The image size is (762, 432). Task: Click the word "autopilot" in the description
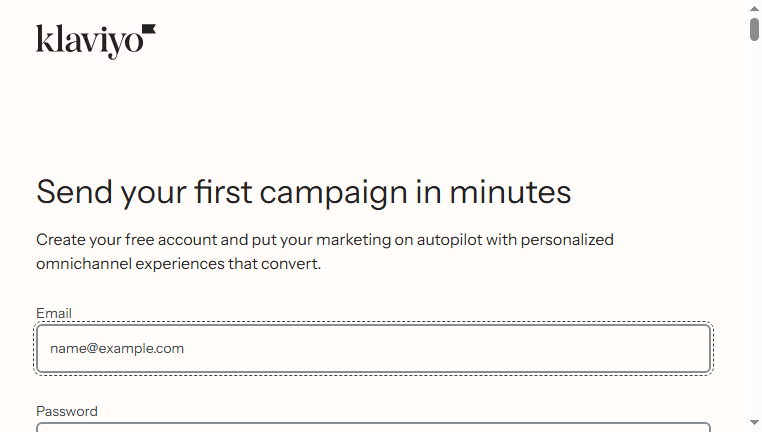tap(450, 240)
